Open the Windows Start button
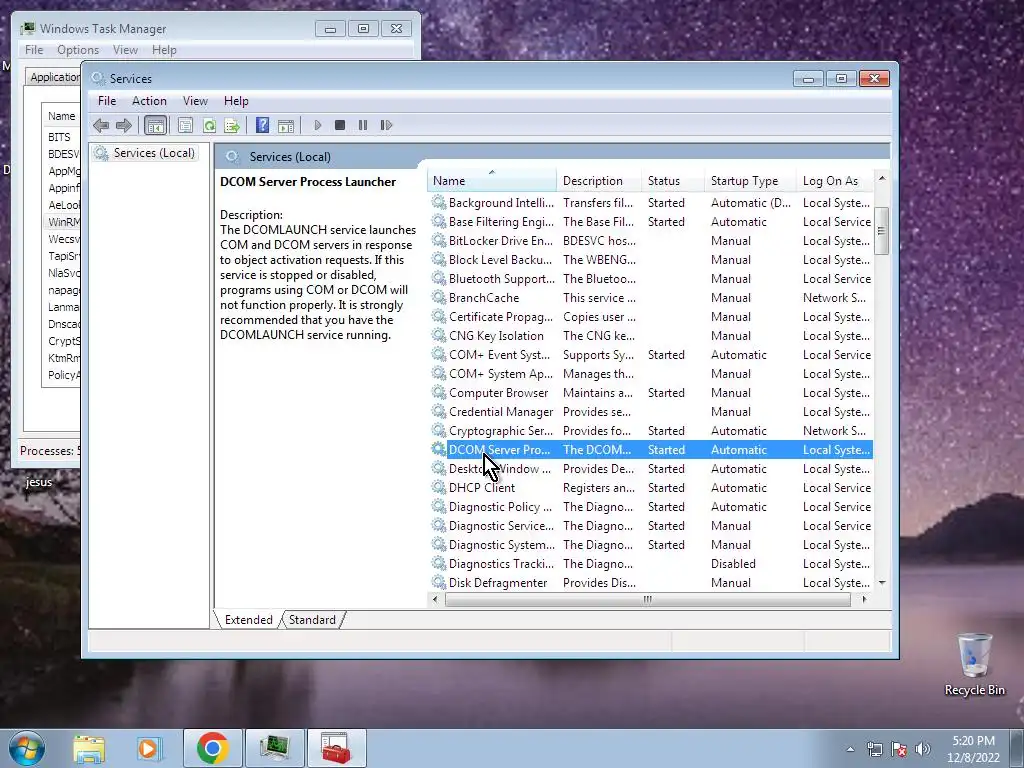Screen dimensions: 1024x768 point(27,748)
